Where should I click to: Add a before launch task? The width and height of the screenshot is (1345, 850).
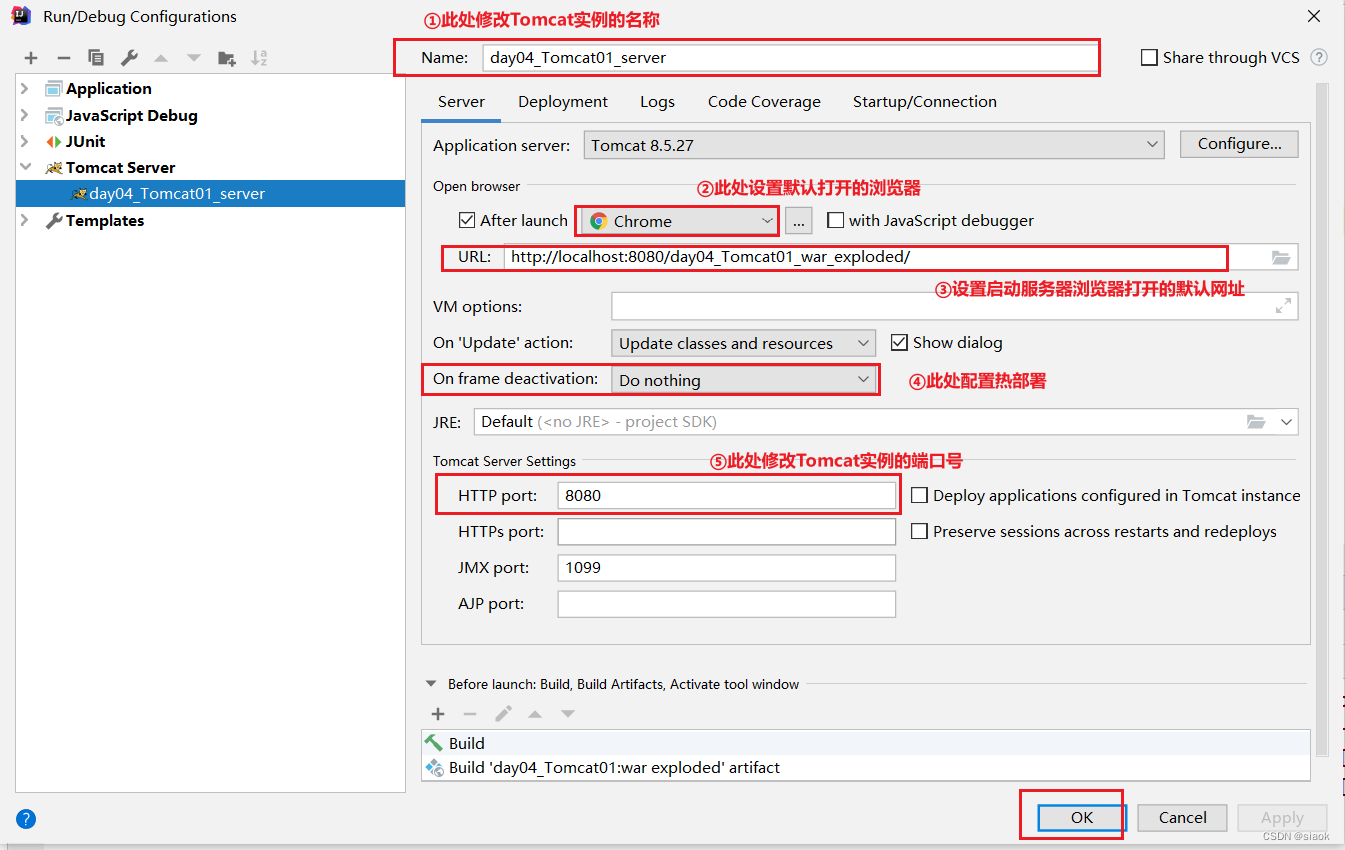click(x=437, y=714)
